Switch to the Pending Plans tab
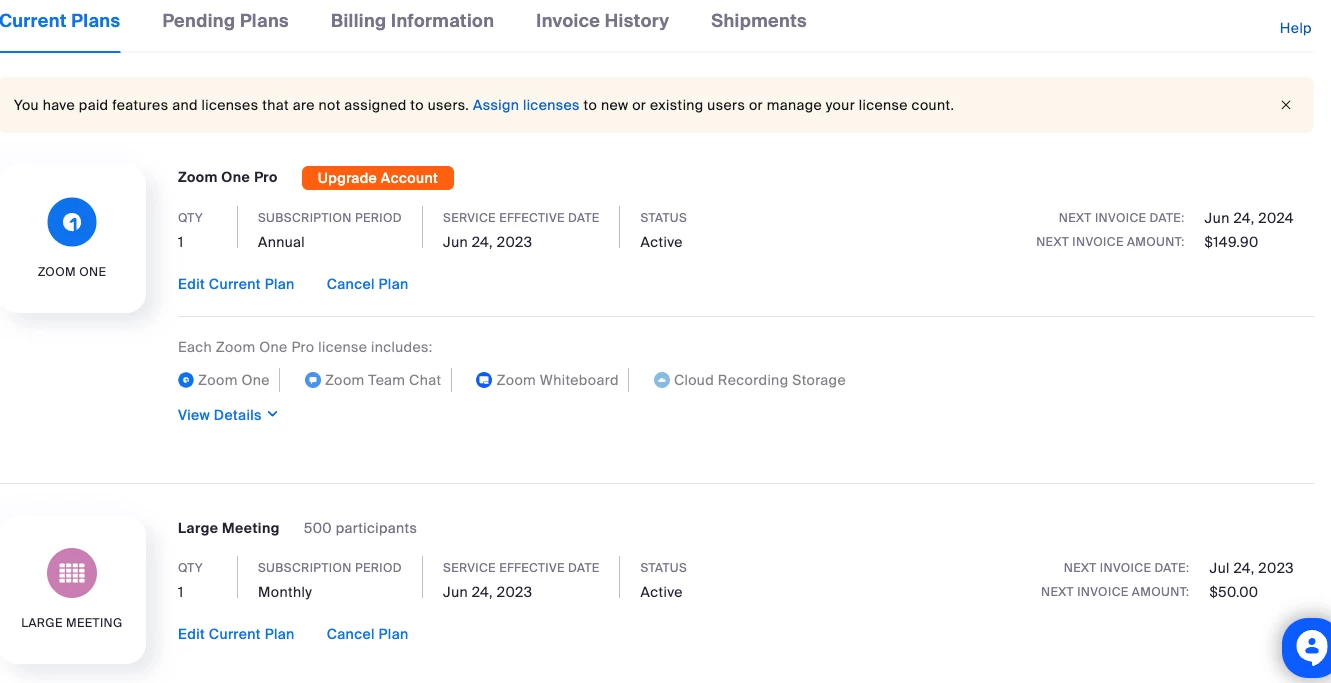This screenshot has width=1331, height=683. point(225,21)
